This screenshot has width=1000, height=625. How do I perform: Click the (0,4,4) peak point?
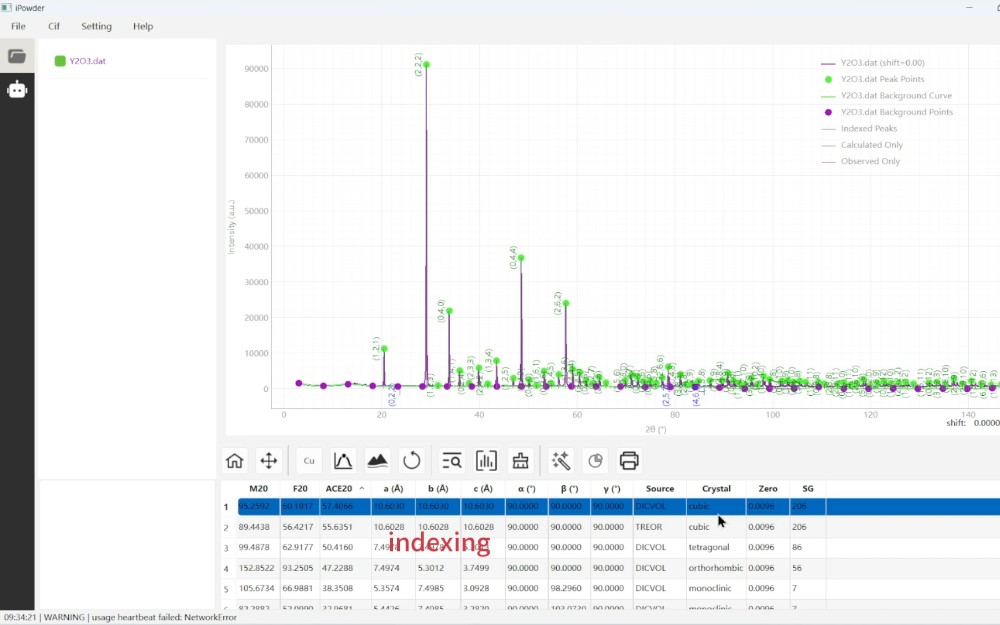(521, 258)
